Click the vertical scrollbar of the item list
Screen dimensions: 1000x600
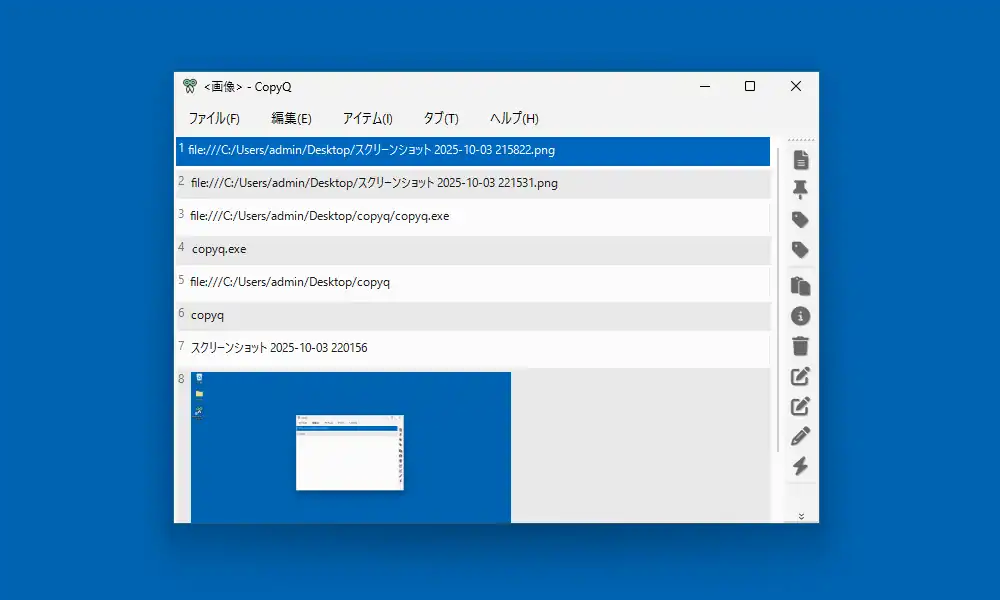coord(778,300)
